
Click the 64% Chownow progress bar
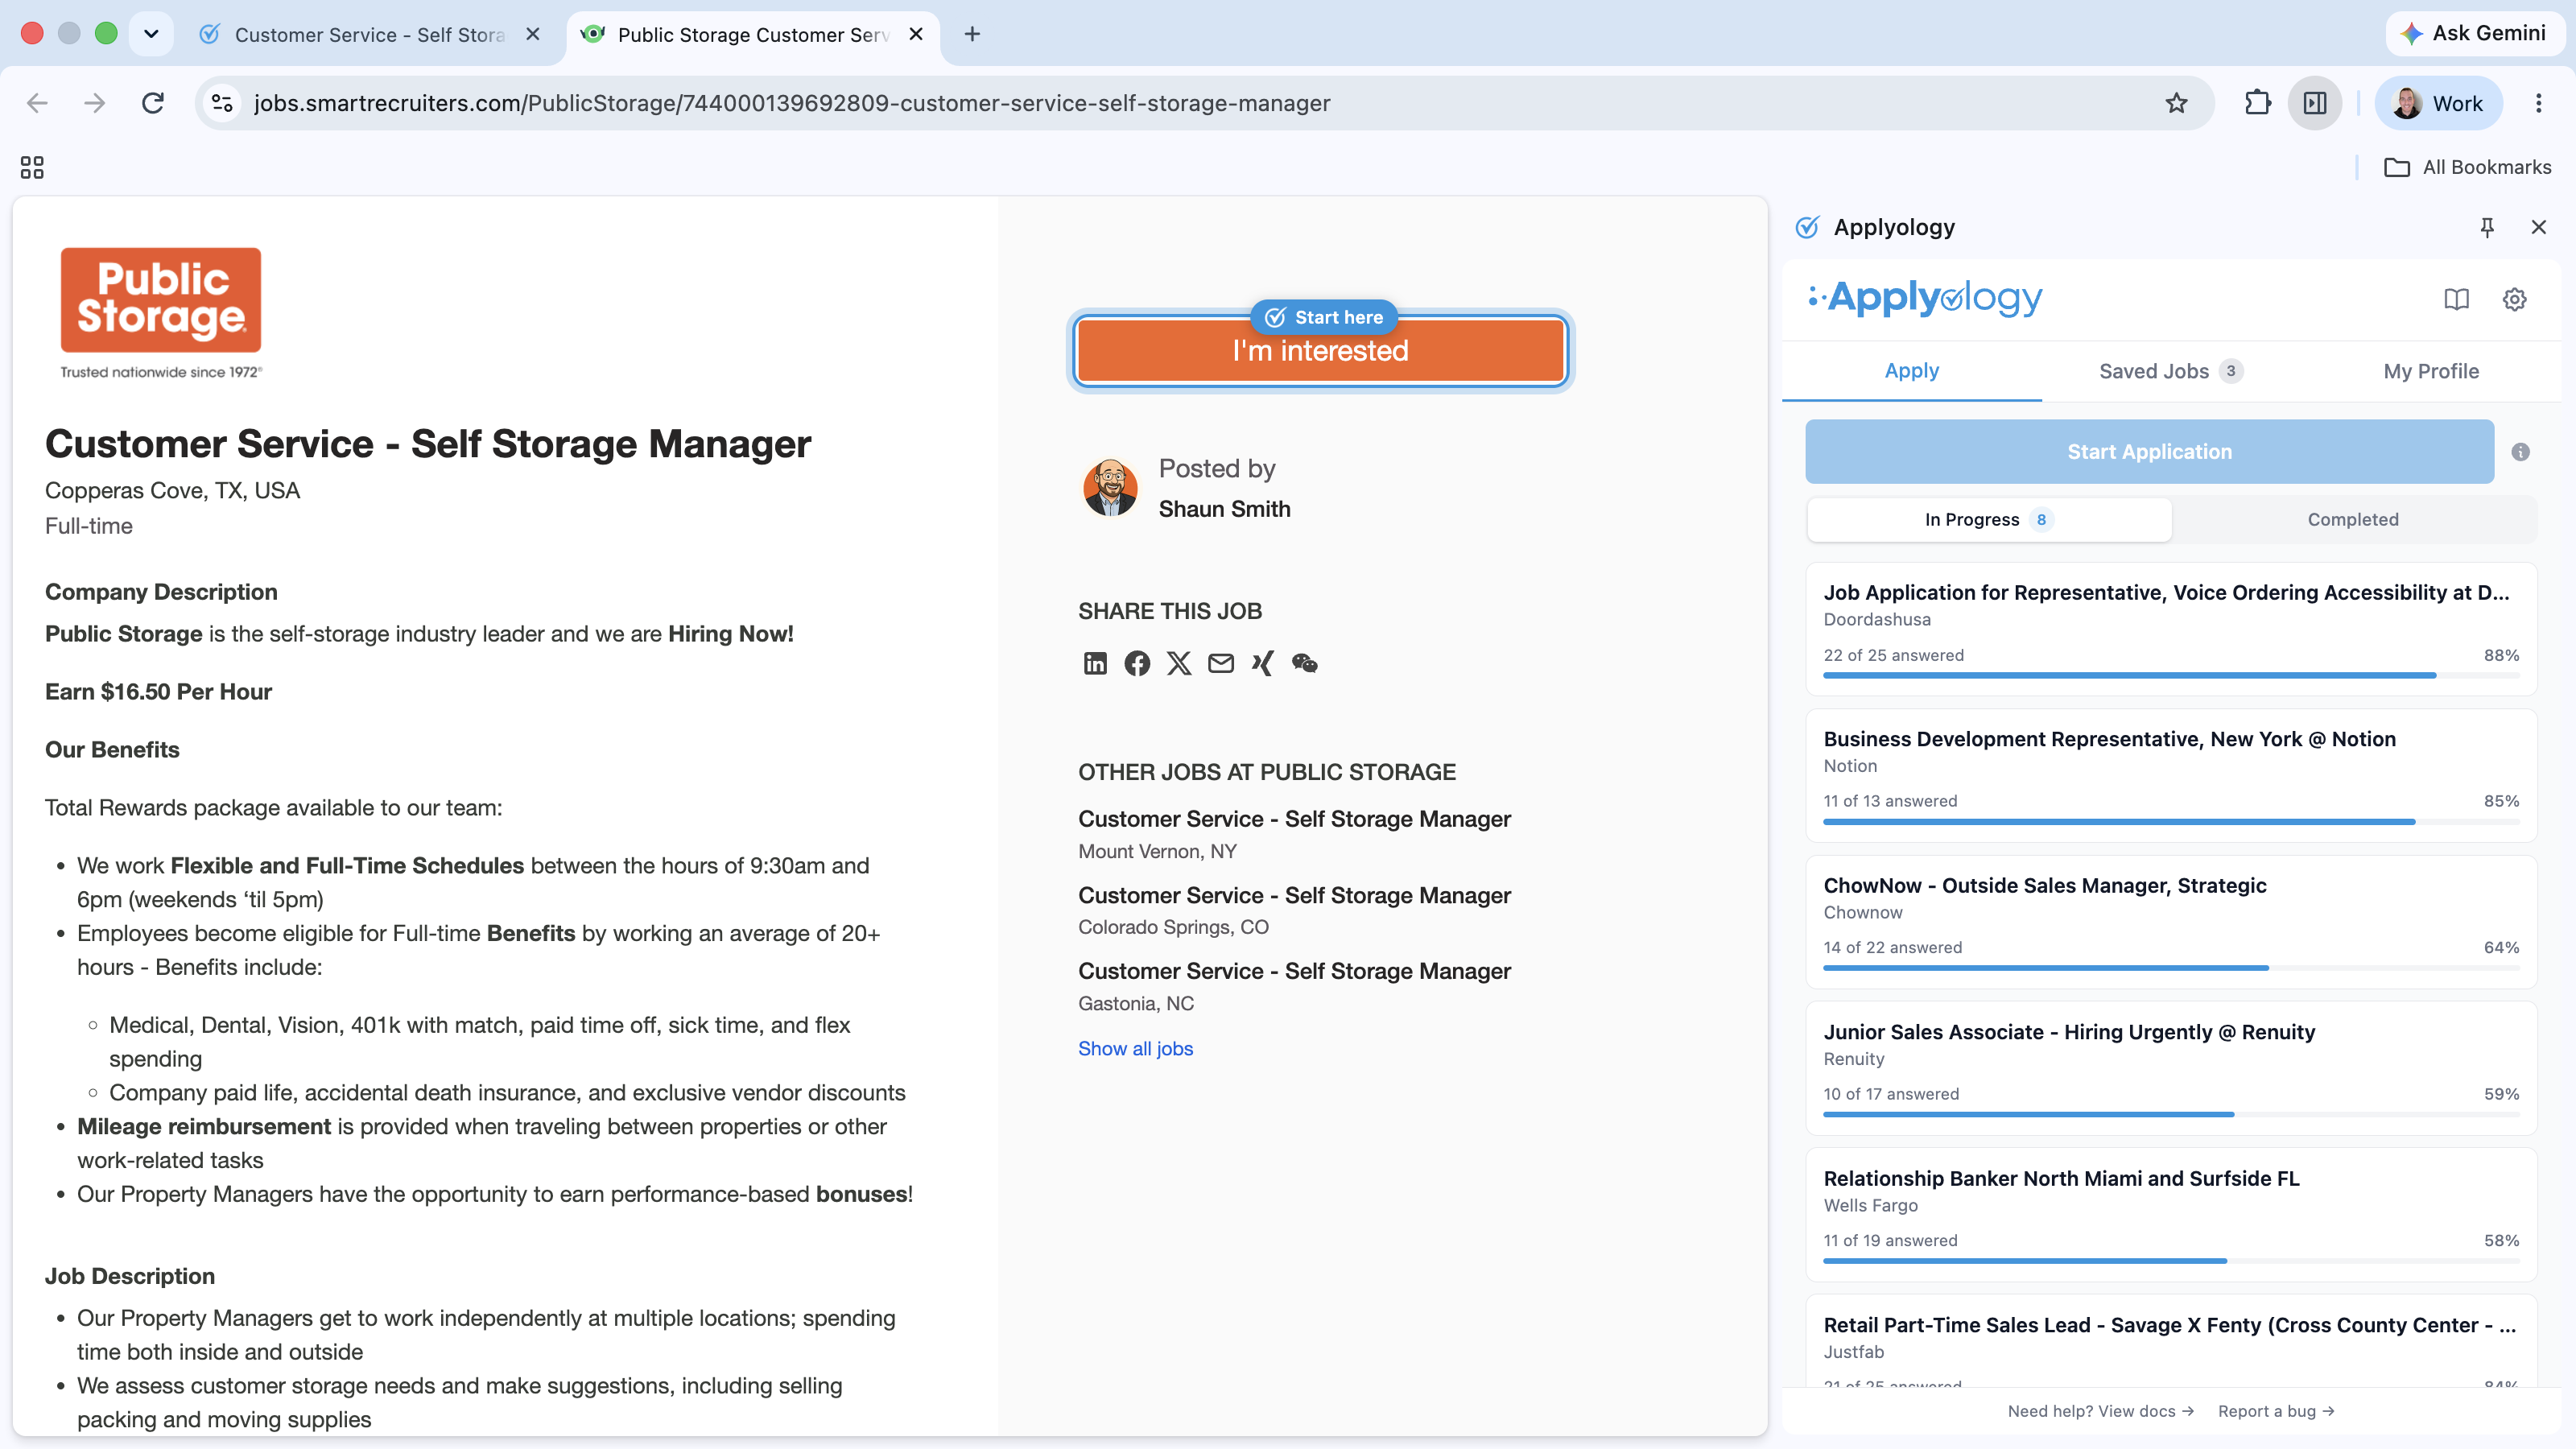pyautogui.click(x=2170, y=968)
